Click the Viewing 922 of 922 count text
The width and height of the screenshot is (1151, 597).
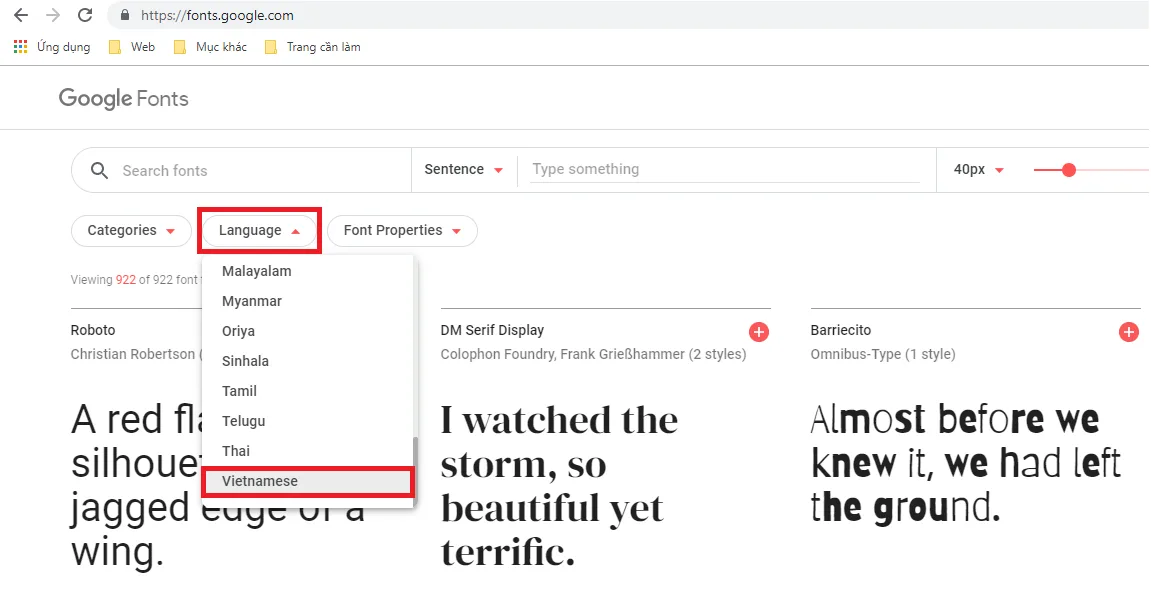coord(135,280)
